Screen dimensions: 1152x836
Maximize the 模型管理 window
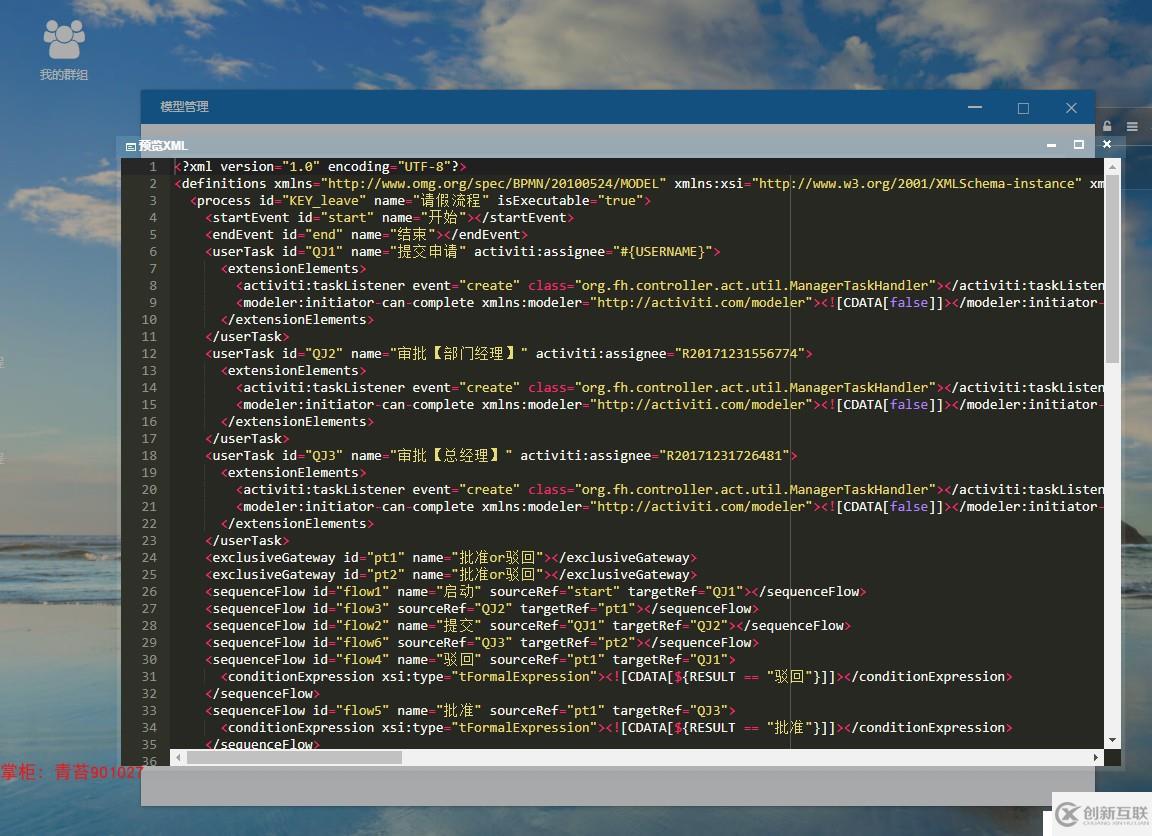point(1023,108)
